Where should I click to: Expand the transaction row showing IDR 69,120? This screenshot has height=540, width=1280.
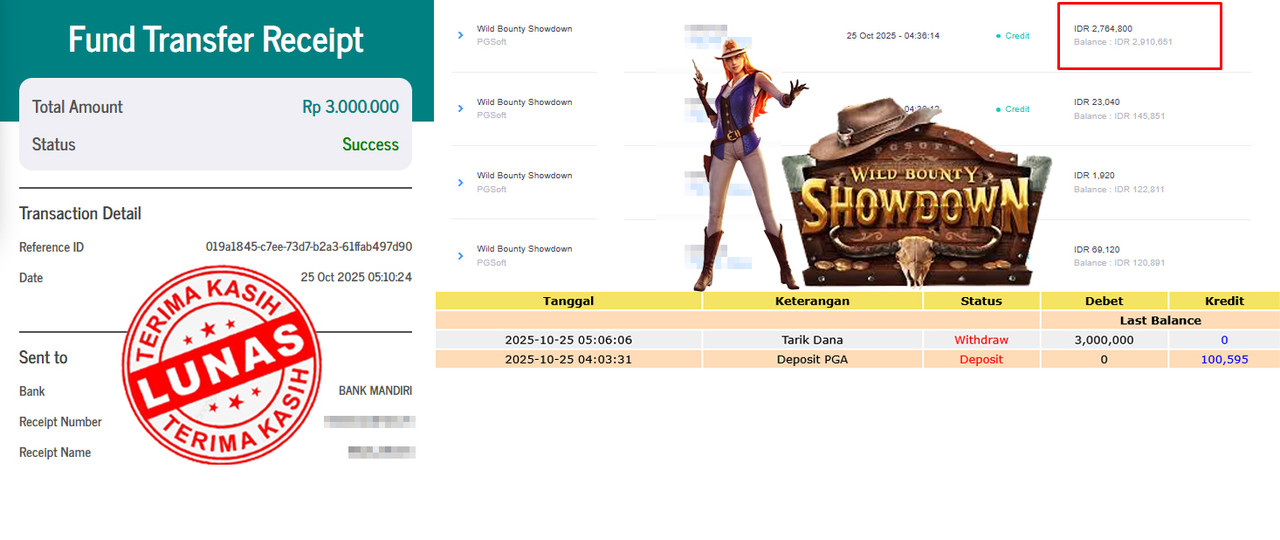pyautogui.click(x=460, y=255)
